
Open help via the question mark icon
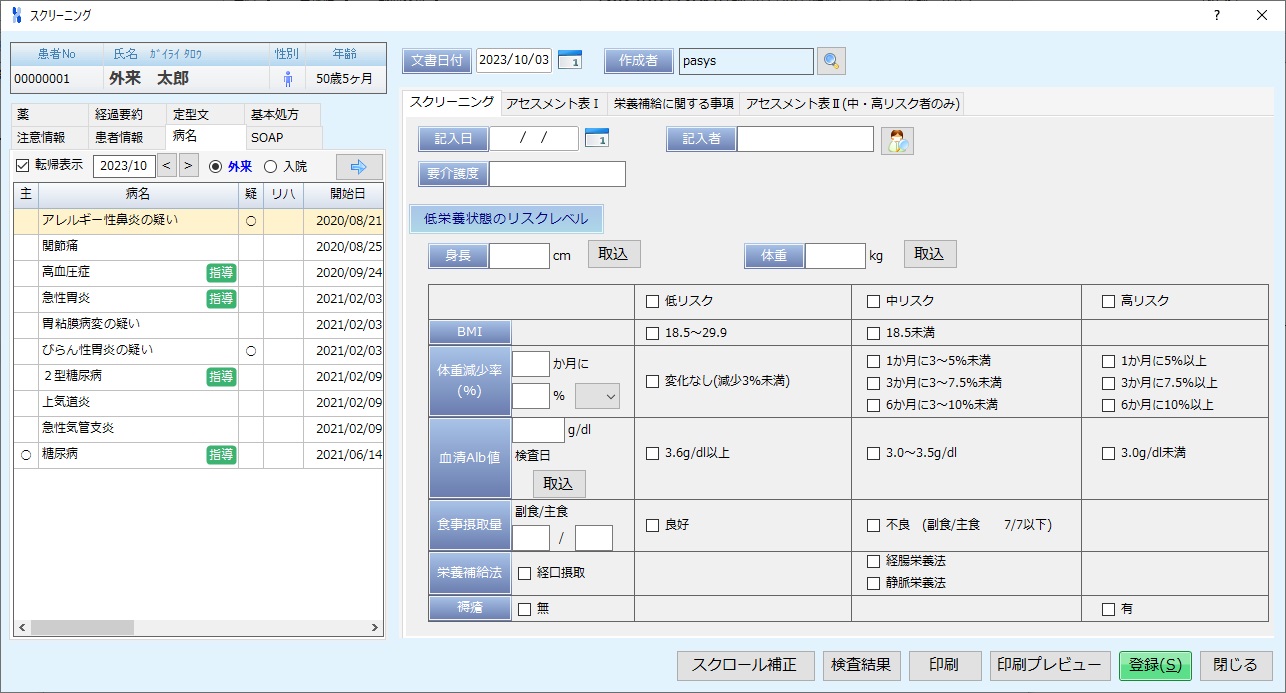coord(1215,15)
